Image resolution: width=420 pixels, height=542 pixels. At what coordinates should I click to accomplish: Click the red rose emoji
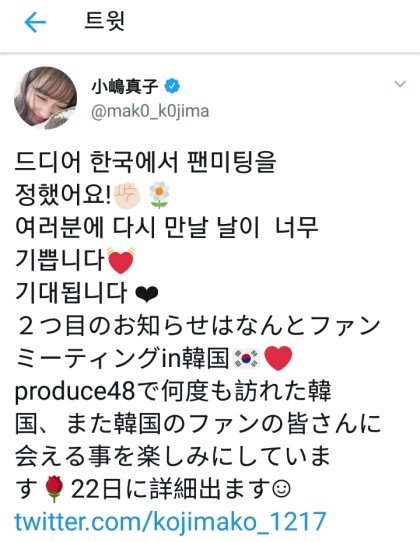[x=54, y=488]
